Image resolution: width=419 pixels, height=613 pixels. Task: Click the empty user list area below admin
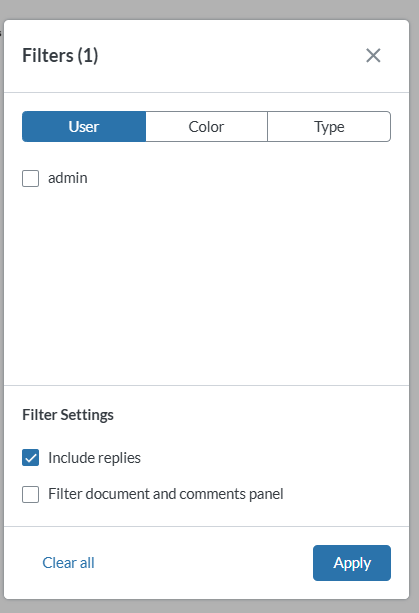tap(206, 285)
